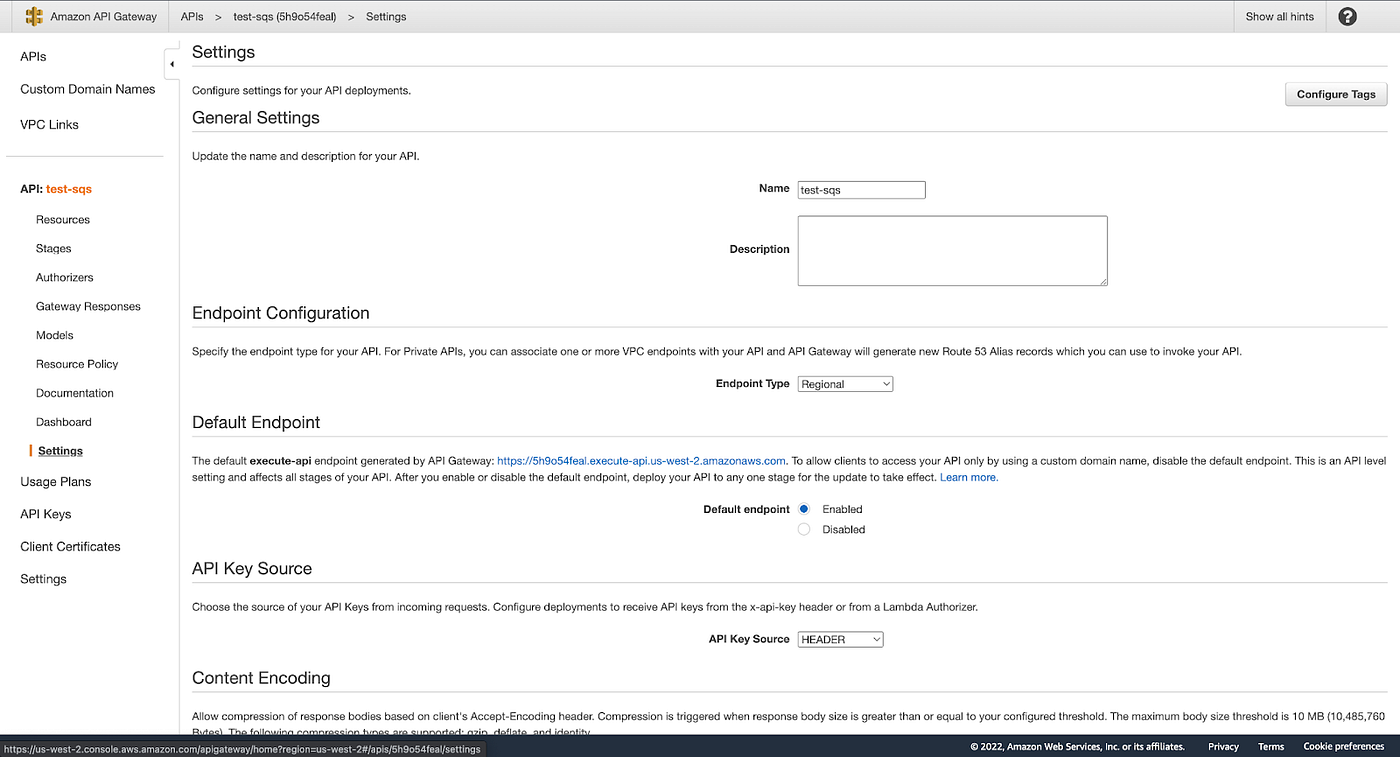This screenshot has width=1400, height=757.
Task: Click the Configure Tags button
Action: pyautogui.click(x=1336, y=94)
